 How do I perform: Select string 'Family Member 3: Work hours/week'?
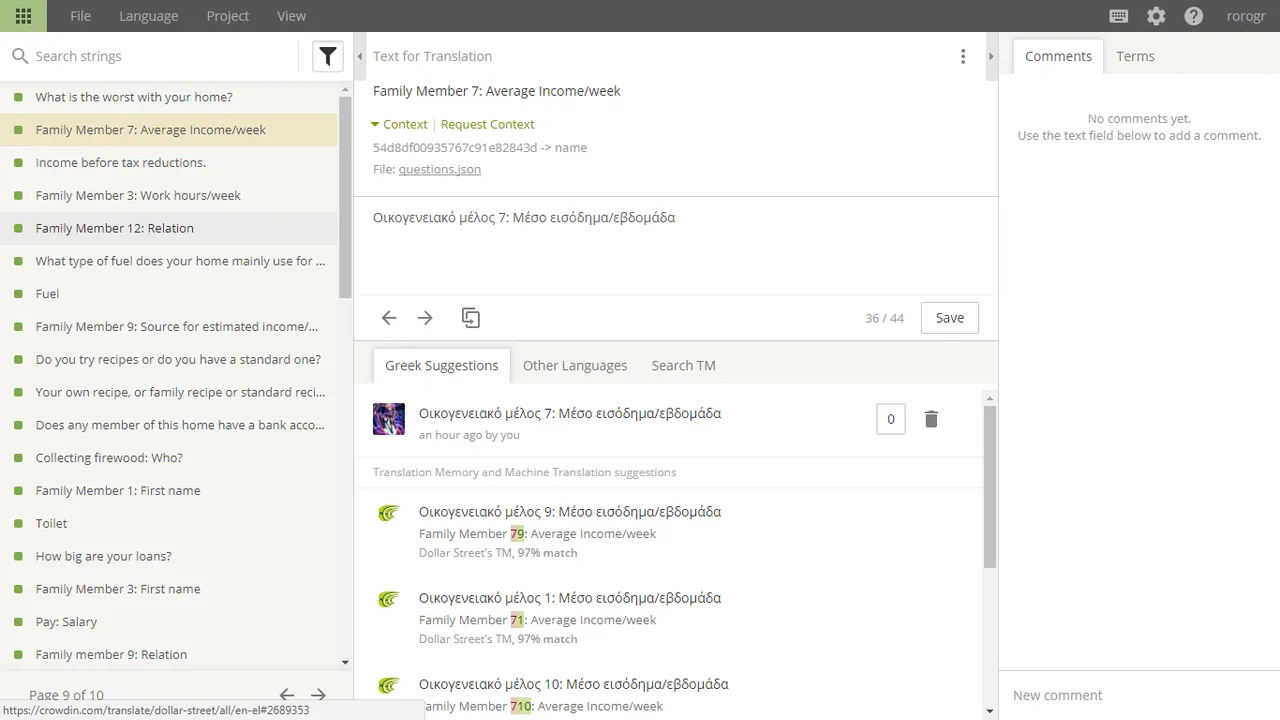169,195
